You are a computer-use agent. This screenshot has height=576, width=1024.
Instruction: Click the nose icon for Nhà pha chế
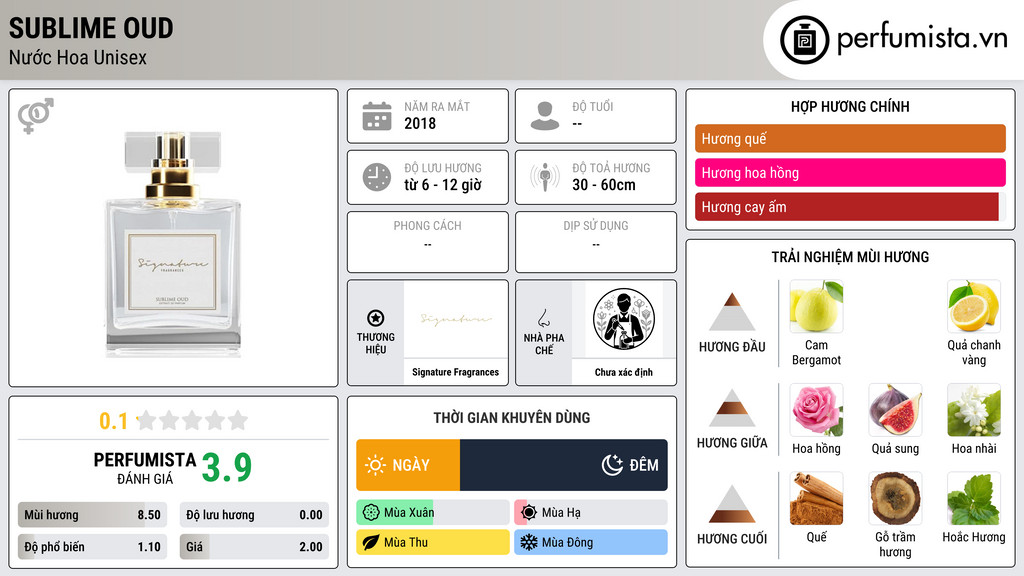point(543,318)
